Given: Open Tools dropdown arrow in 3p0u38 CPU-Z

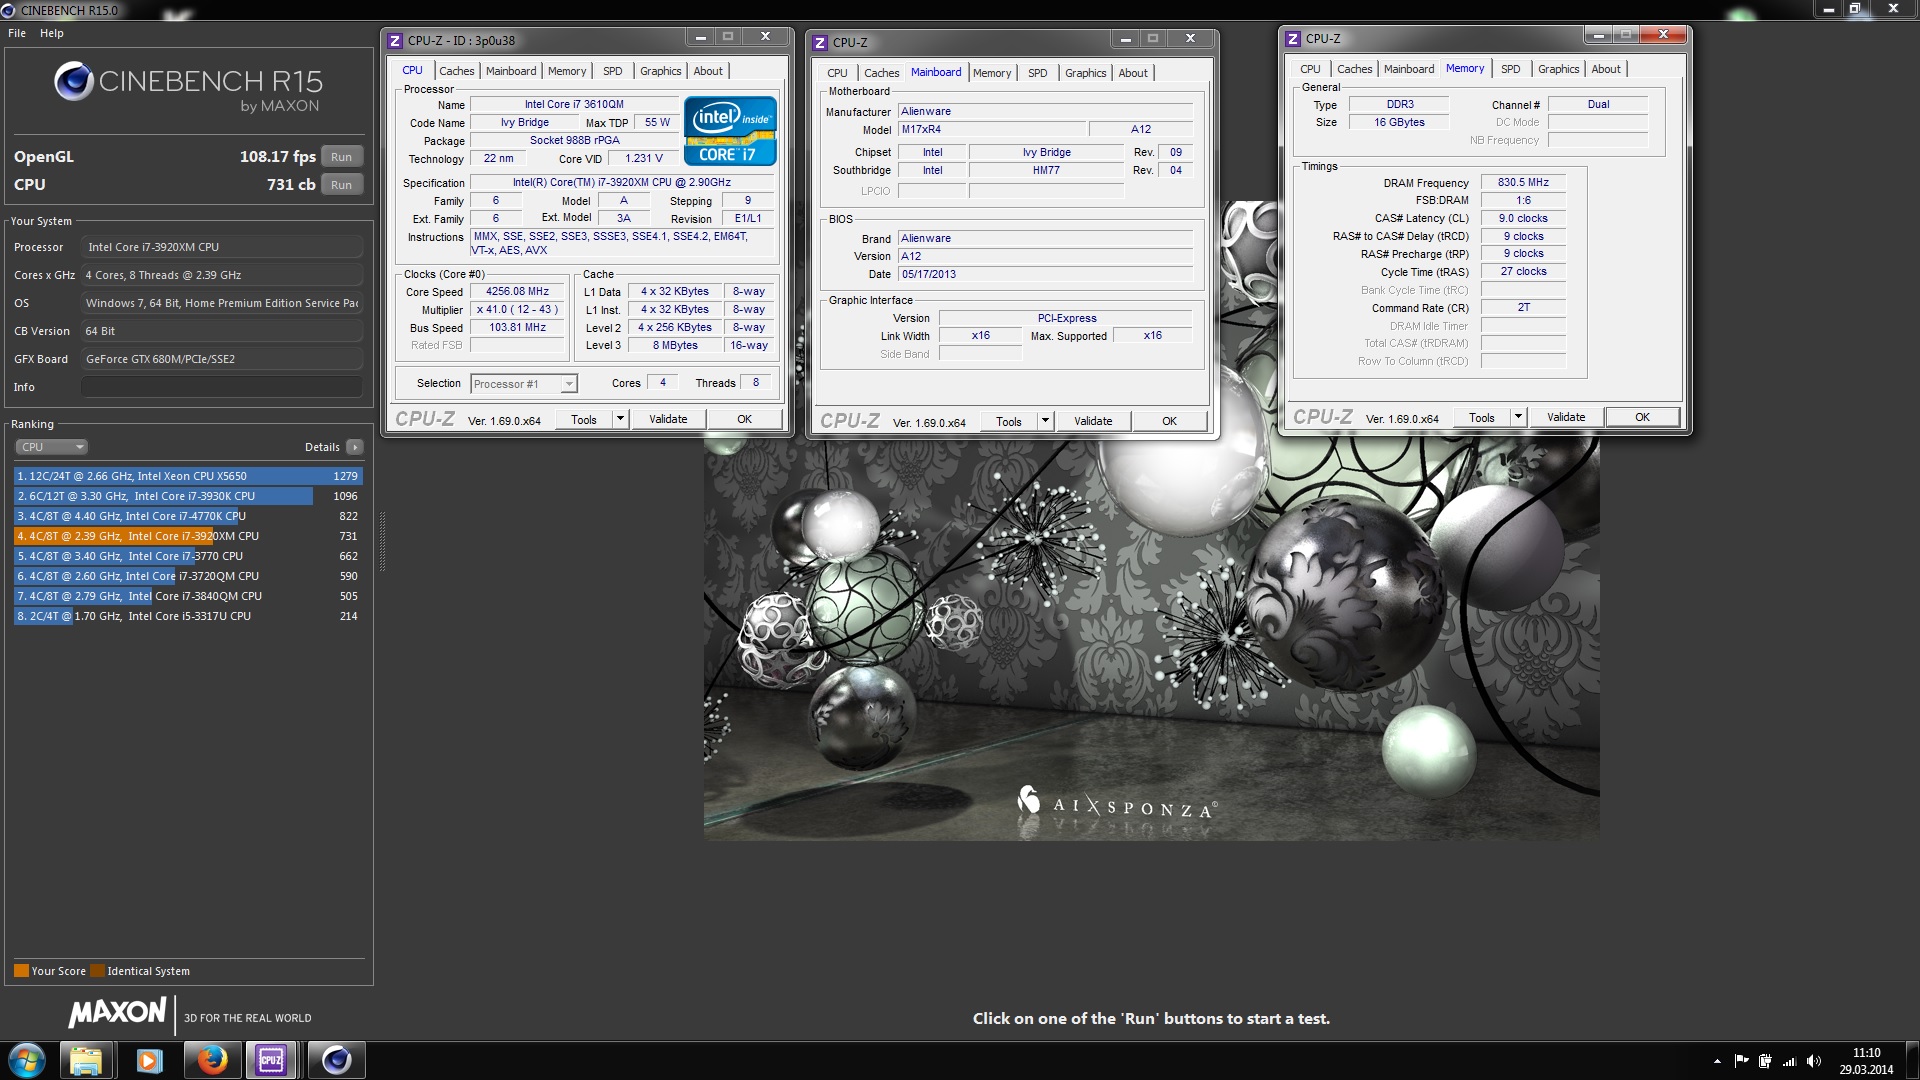Looking at the screenshot, I should 620,420.
